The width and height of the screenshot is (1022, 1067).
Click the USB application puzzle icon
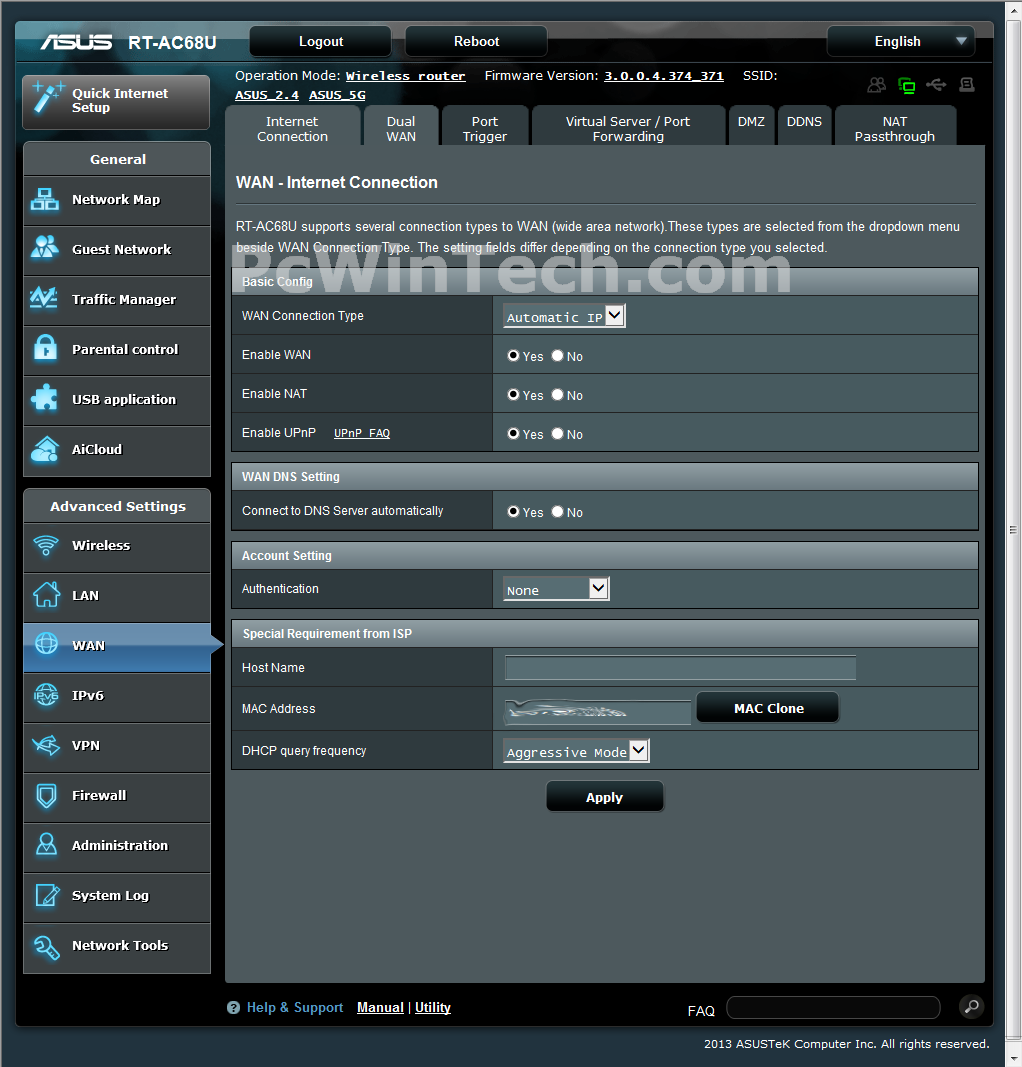45,398
